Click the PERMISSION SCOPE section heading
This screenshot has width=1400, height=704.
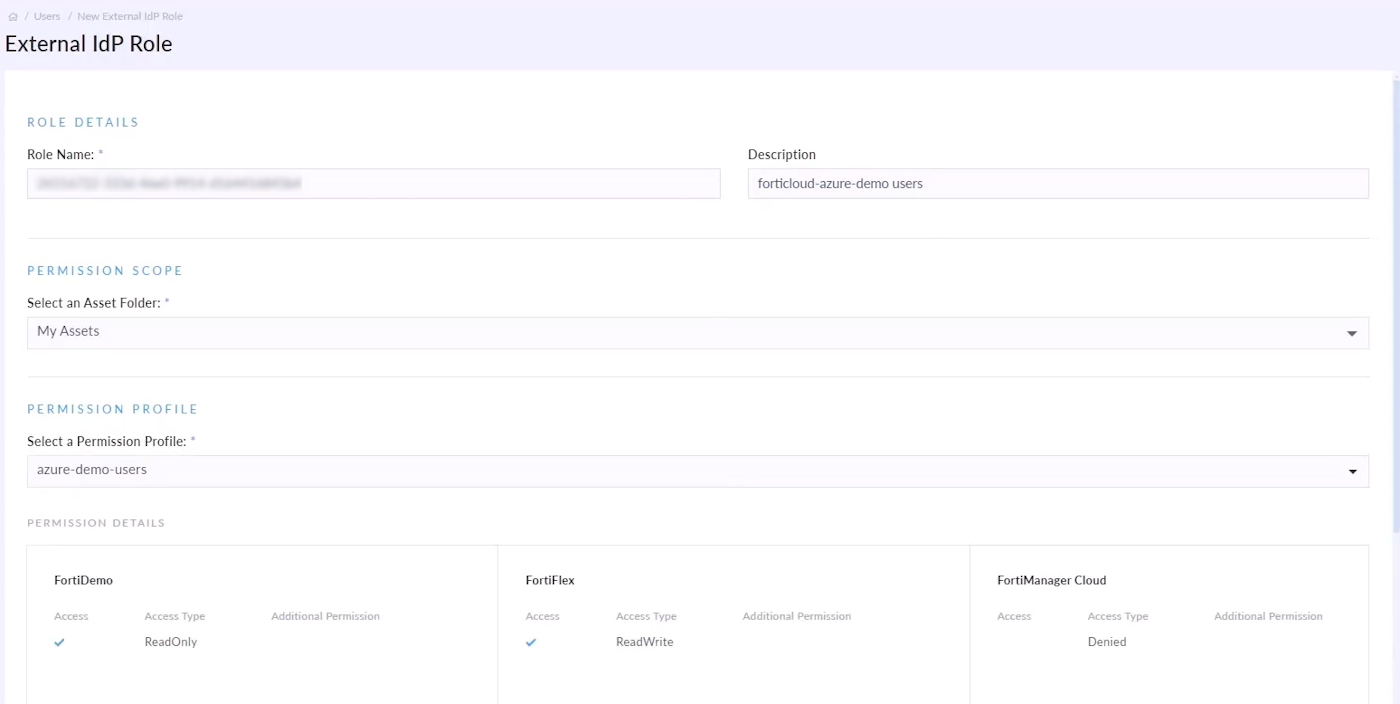tap(105, 270)
